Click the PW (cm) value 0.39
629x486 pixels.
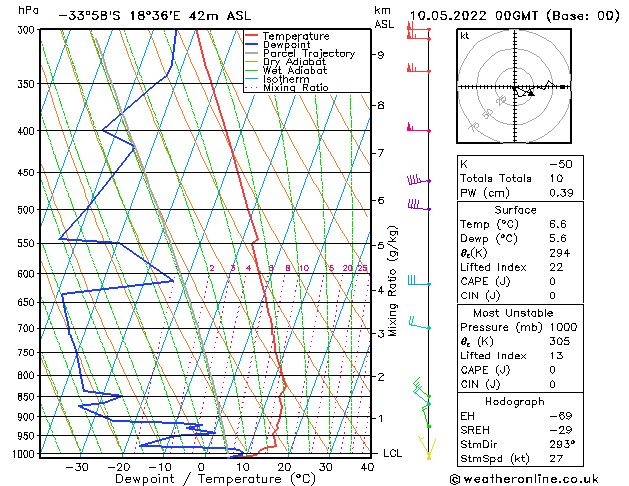(x=561, y=193)
